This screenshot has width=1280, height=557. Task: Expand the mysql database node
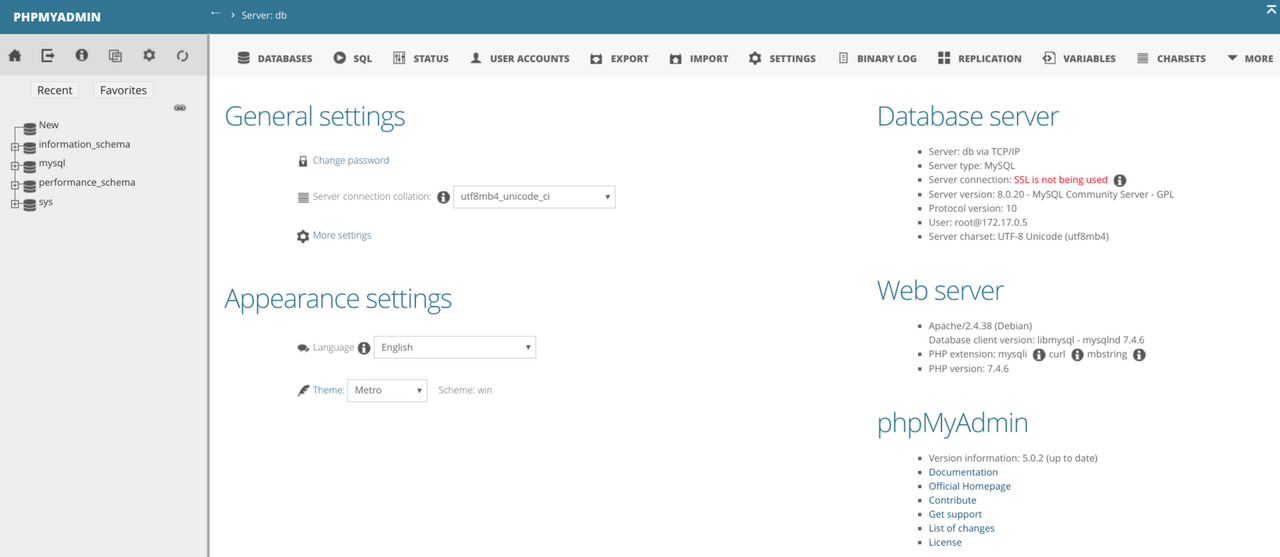pos(15,166)
